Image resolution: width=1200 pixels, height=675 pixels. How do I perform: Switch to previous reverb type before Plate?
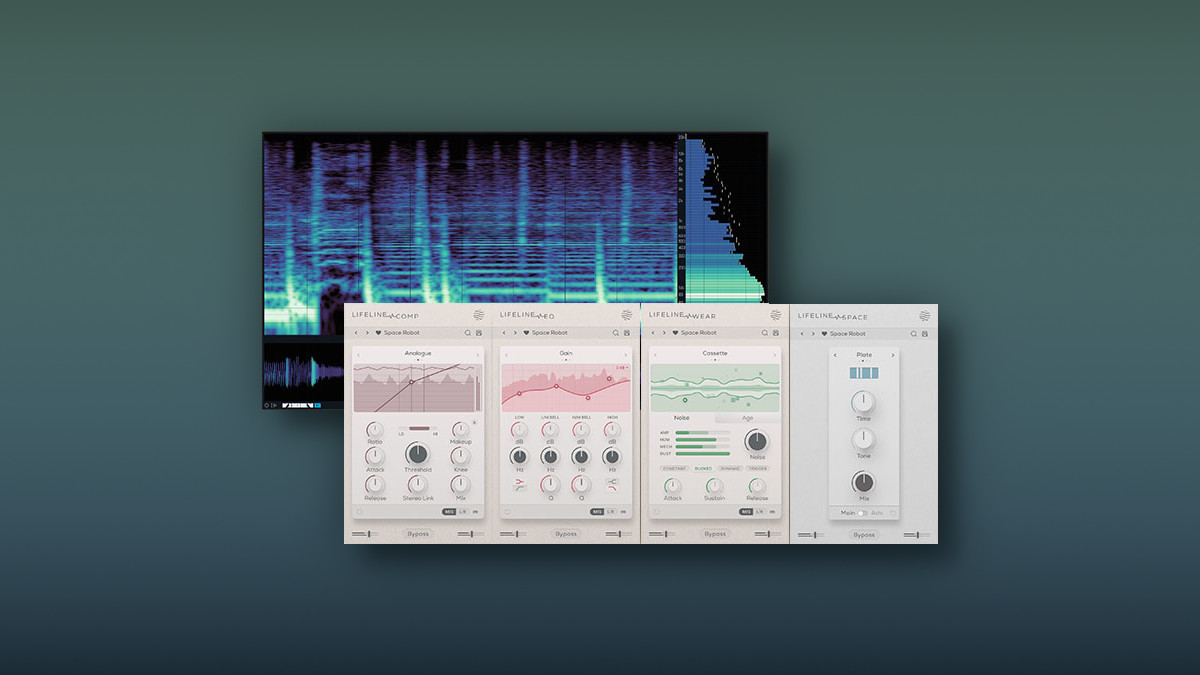835,354
